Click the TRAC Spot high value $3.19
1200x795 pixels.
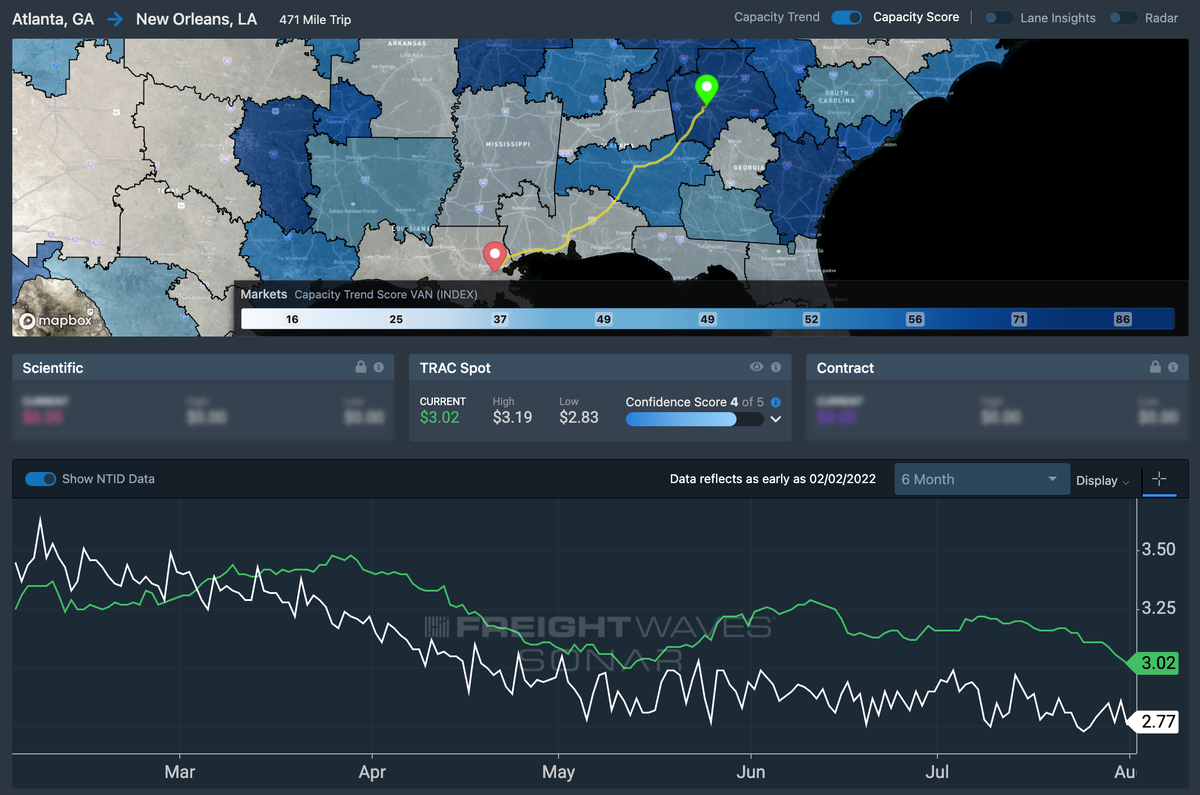pos(513,417)
